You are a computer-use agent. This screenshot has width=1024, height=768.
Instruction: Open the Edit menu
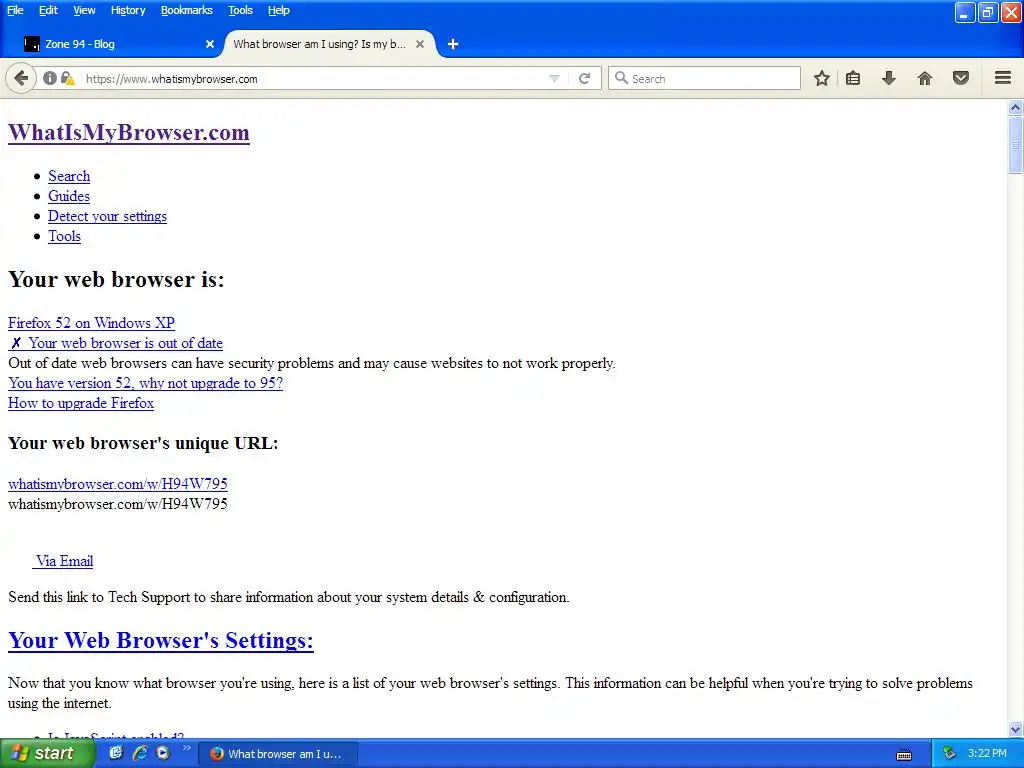[x=48, y=10]
